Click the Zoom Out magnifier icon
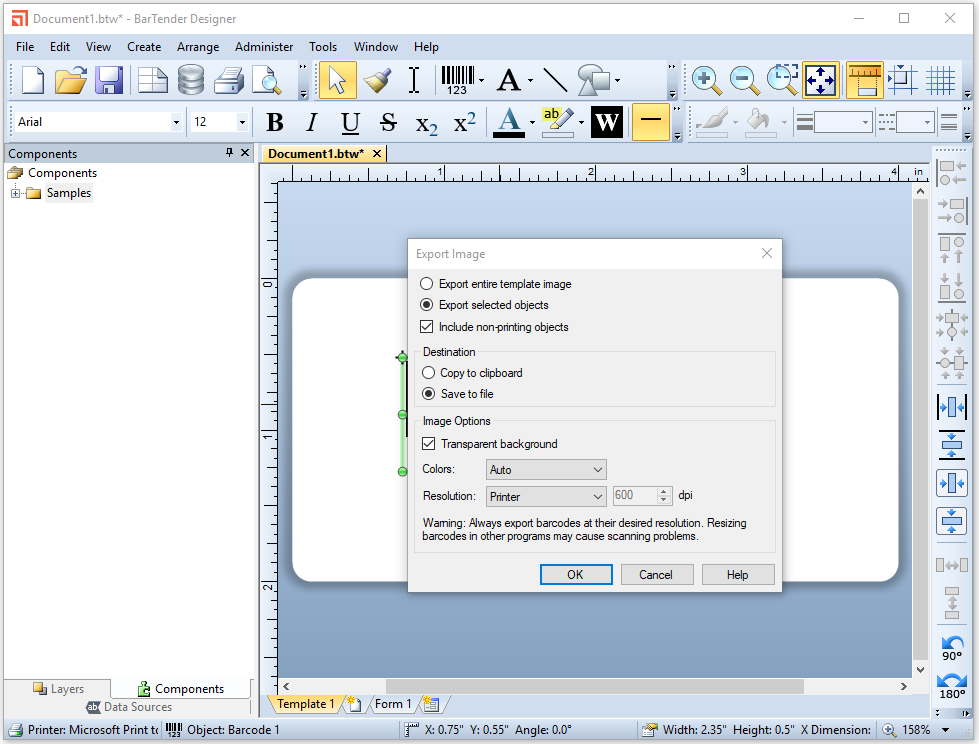This screenshot has height=744, width=979. tap(744, 80)
